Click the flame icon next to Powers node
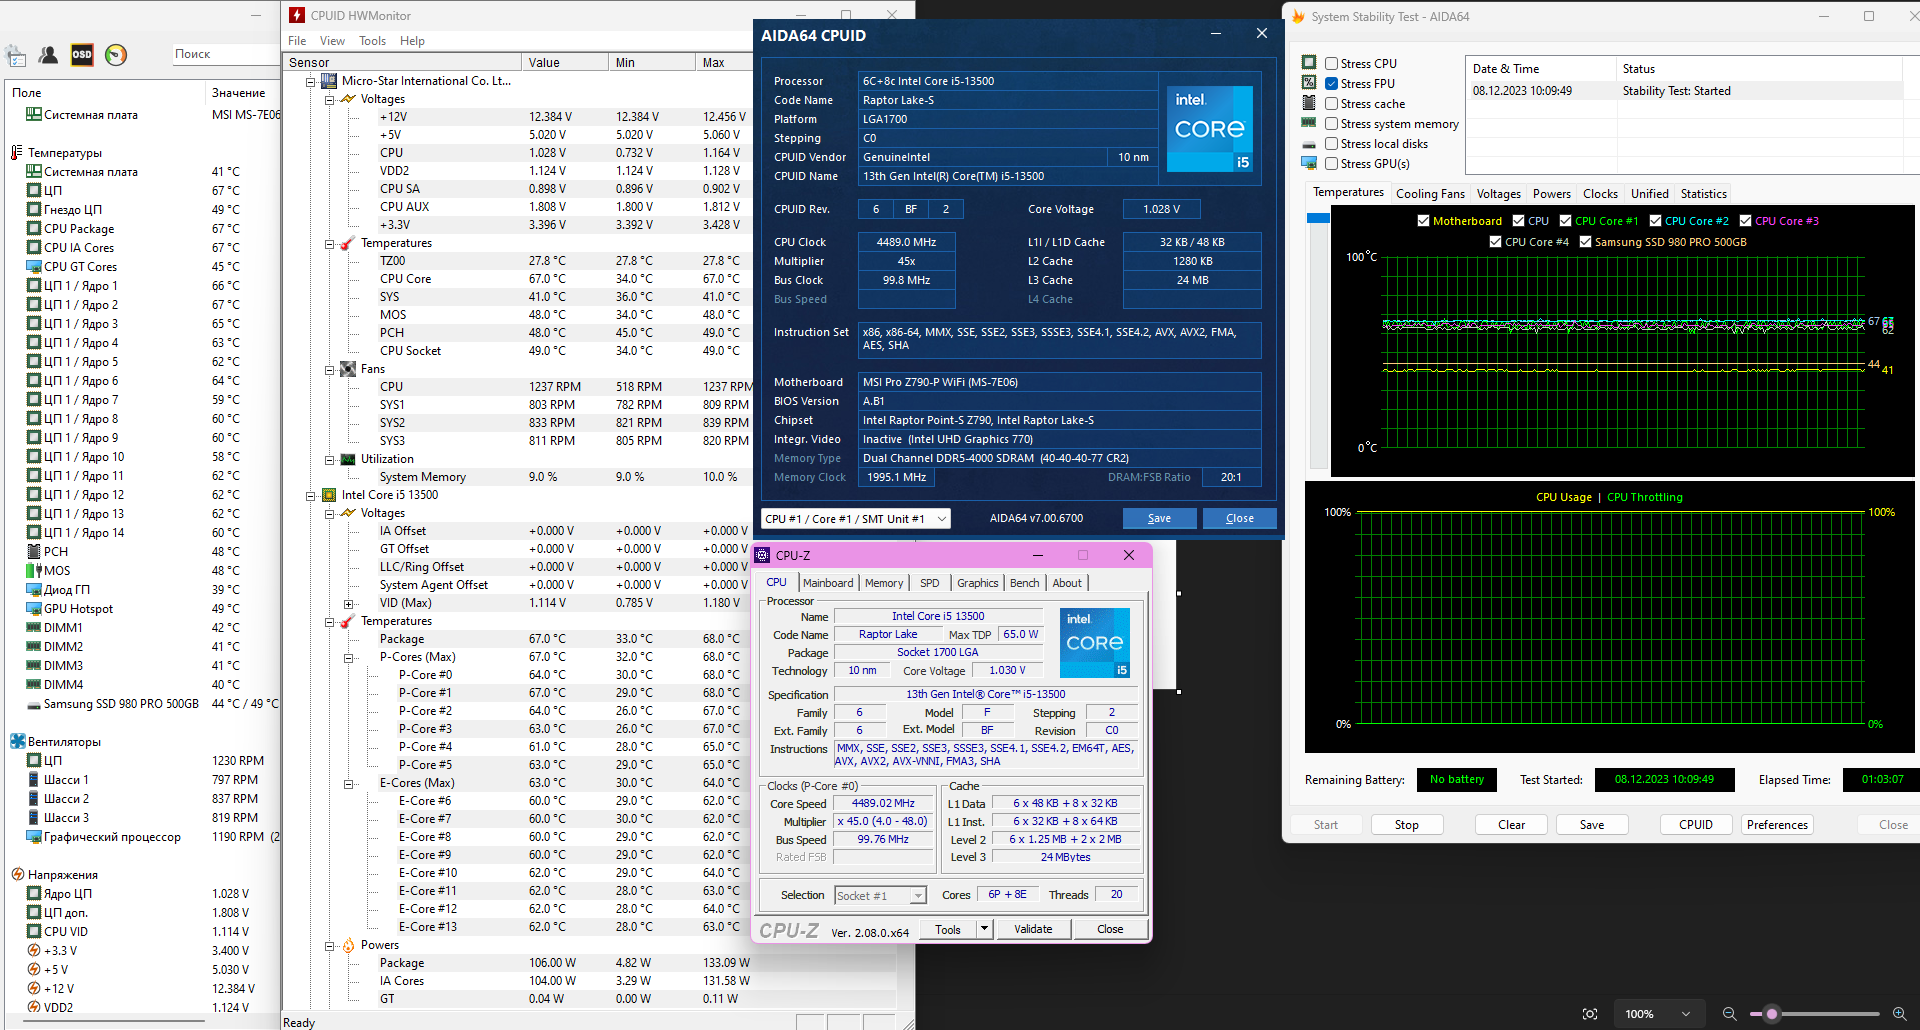1920x1030 pixels. [x=348, y=945]
